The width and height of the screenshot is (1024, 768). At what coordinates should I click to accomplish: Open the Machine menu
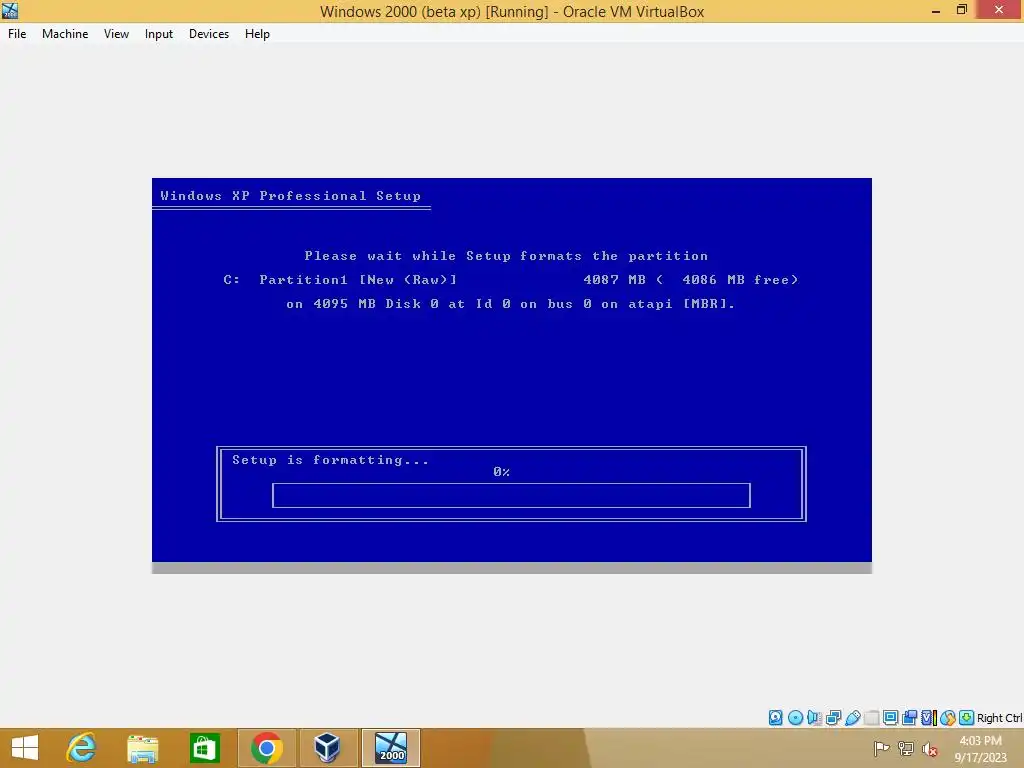[x=65, y=34]
